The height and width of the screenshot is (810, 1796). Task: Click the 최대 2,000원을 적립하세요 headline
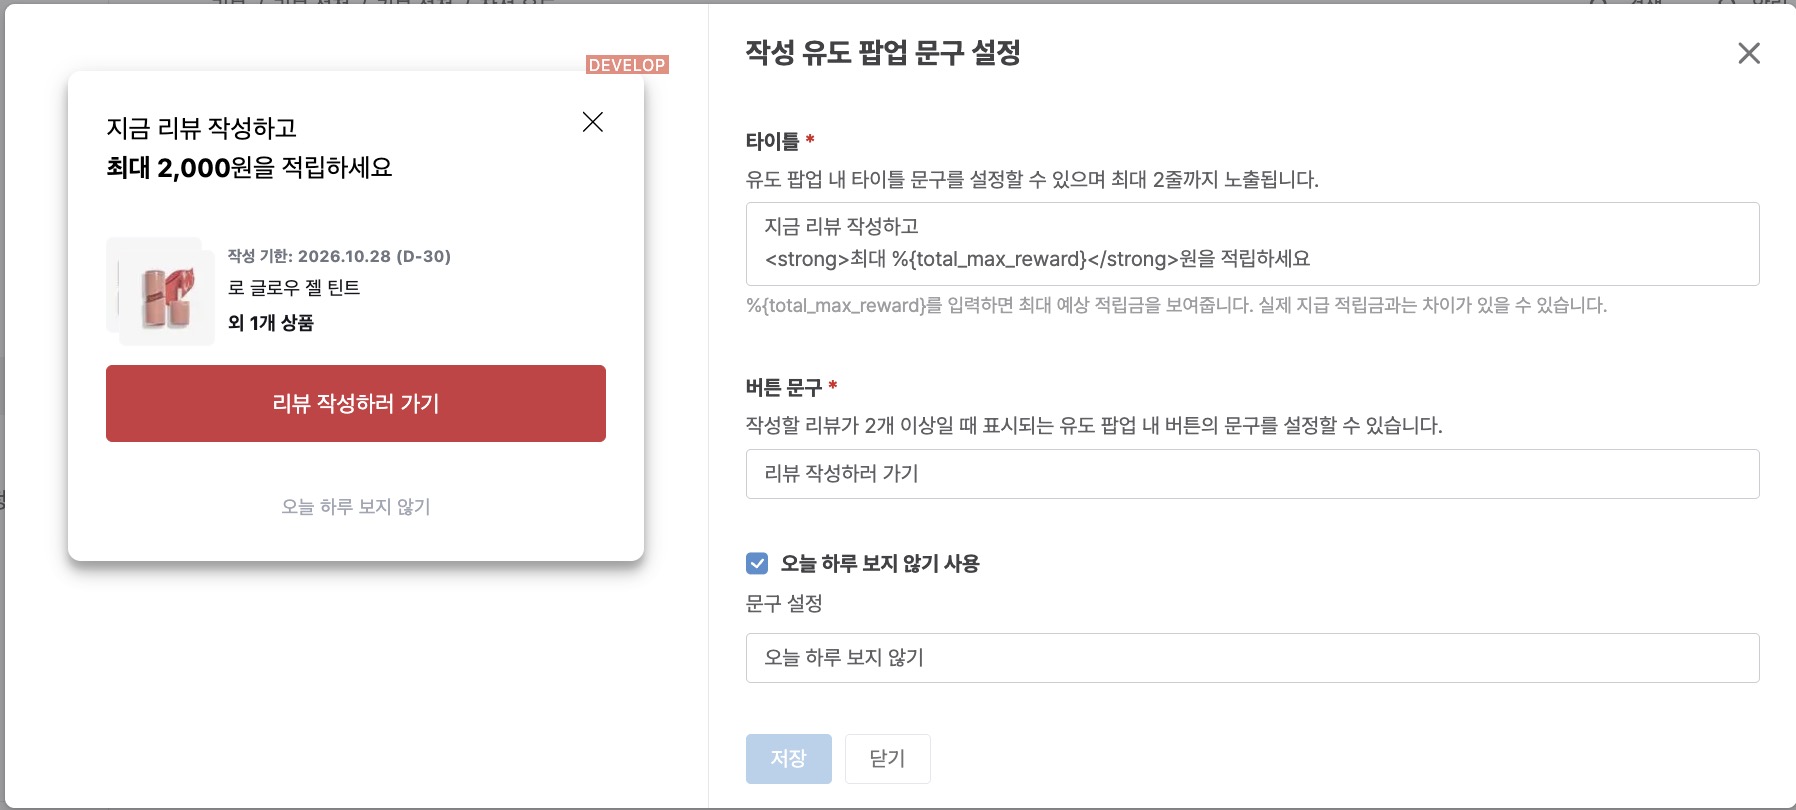[249, 168]
